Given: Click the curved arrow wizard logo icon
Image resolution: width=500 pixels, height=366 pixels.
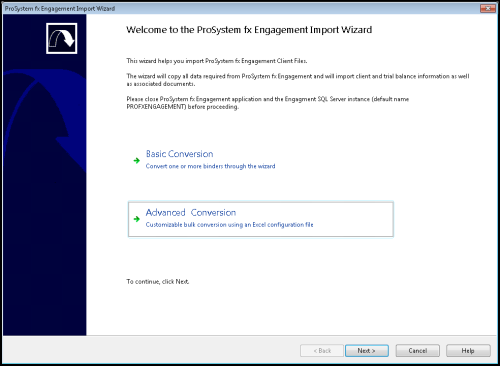Looking at the screenshot, I should point(62,38).
